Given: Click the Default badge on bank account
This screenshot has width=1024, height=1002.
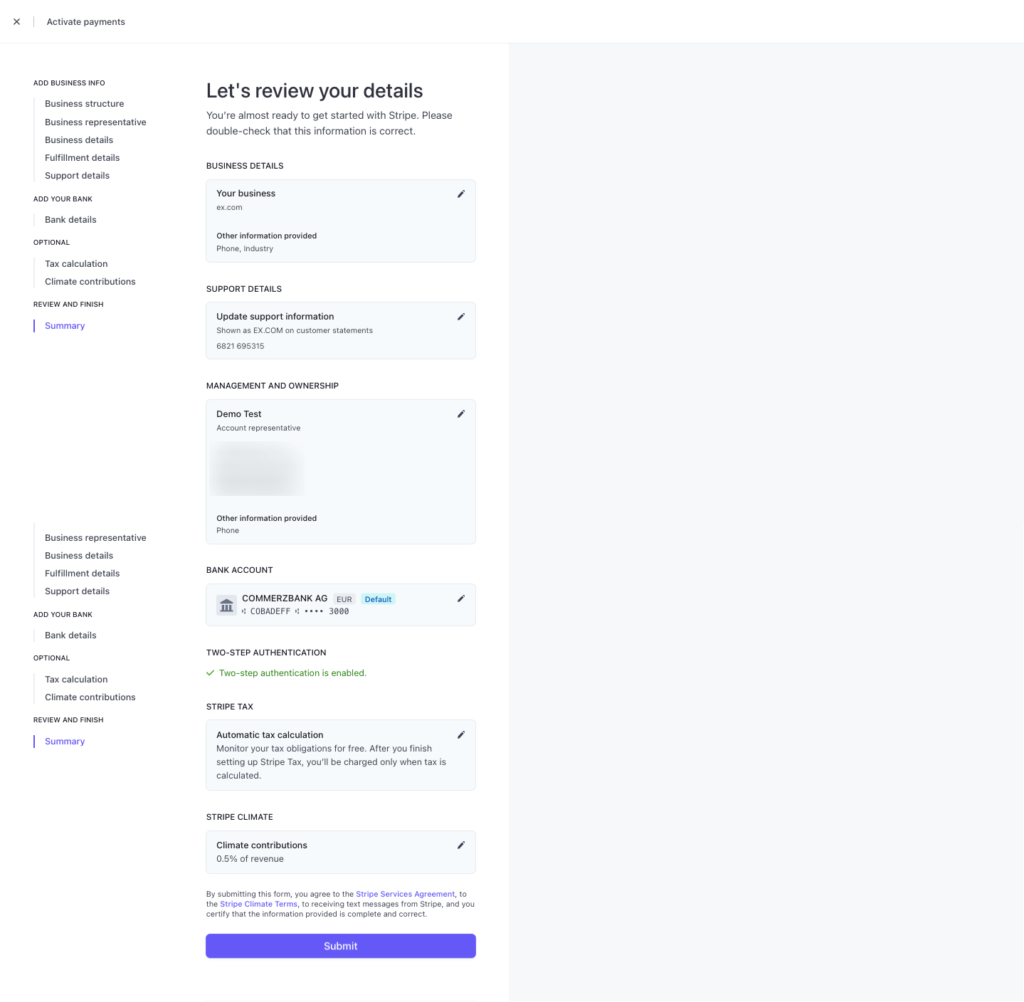Looking at the screenshot, I should [x=378, y=599].
